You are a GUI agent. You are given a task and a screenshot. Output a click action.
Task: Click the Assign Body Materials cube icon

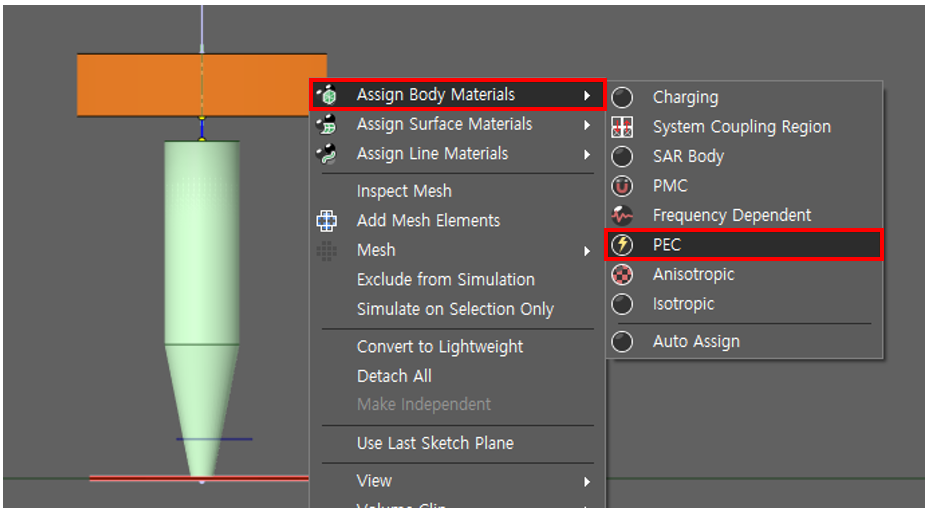(326, 95)
